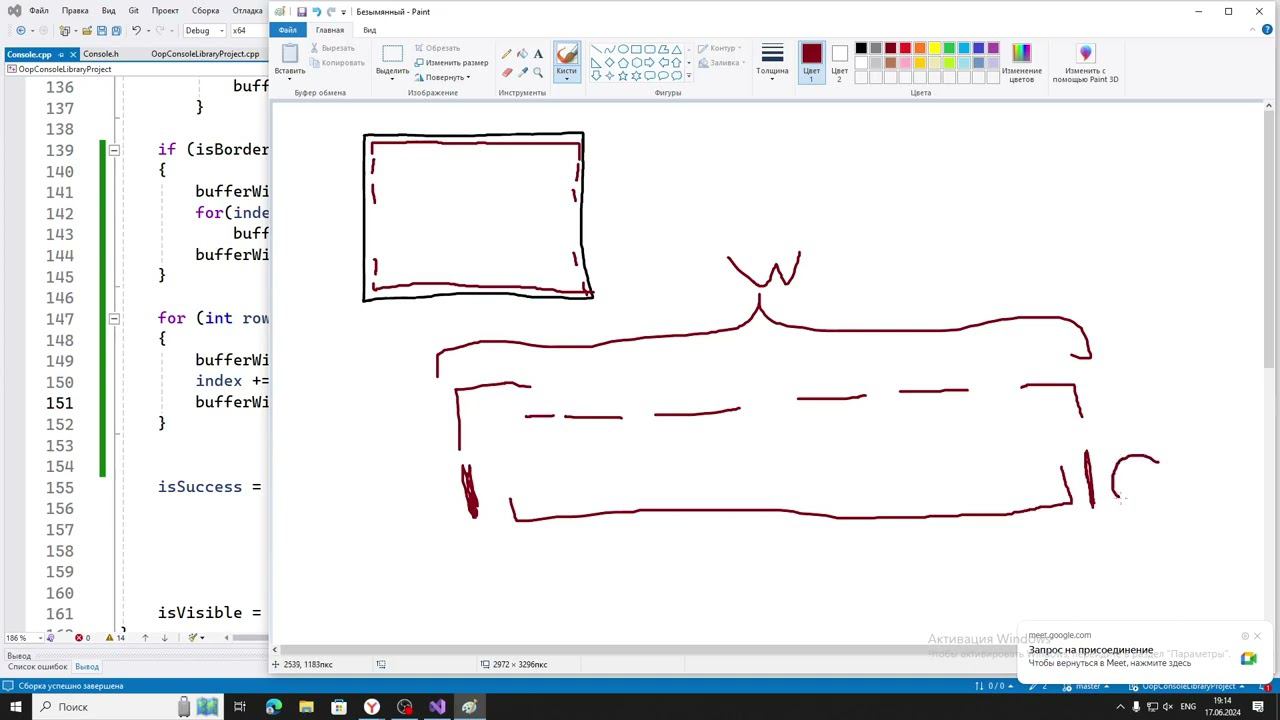This screenshot has width=1280, height=720.
Task: Collapse the if (isBorder block at line 139
Action: pyautogui.click(x=114, y=150)
